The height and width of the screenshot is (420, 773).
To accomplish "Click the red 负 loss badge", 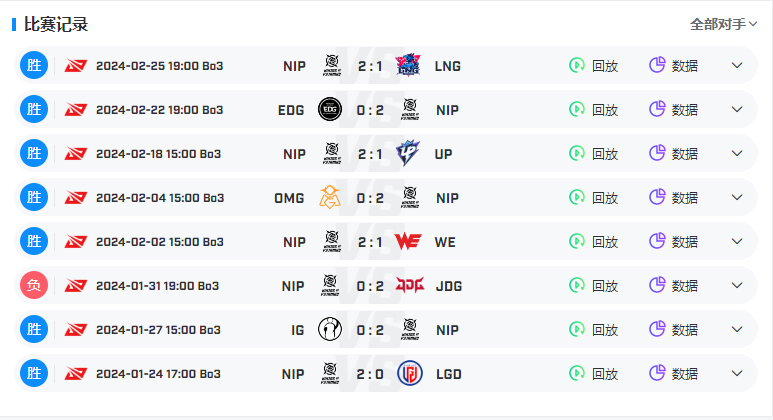I will [x=34, y=285].
